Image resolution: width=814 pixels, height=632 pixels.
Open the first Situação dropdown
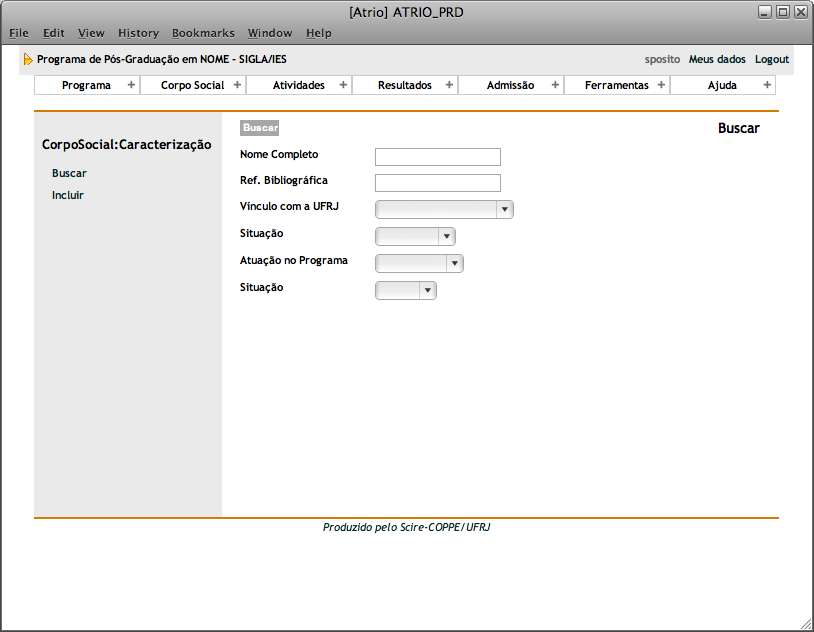415,236
